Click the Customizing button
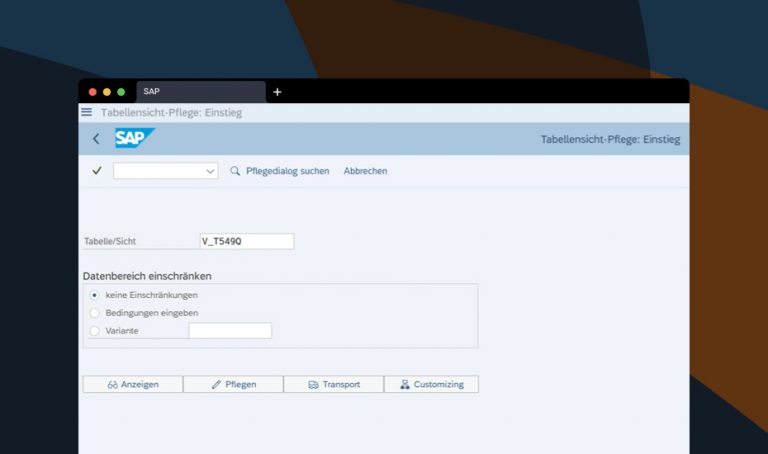This screenshot has height=454, width=768. 432,384
